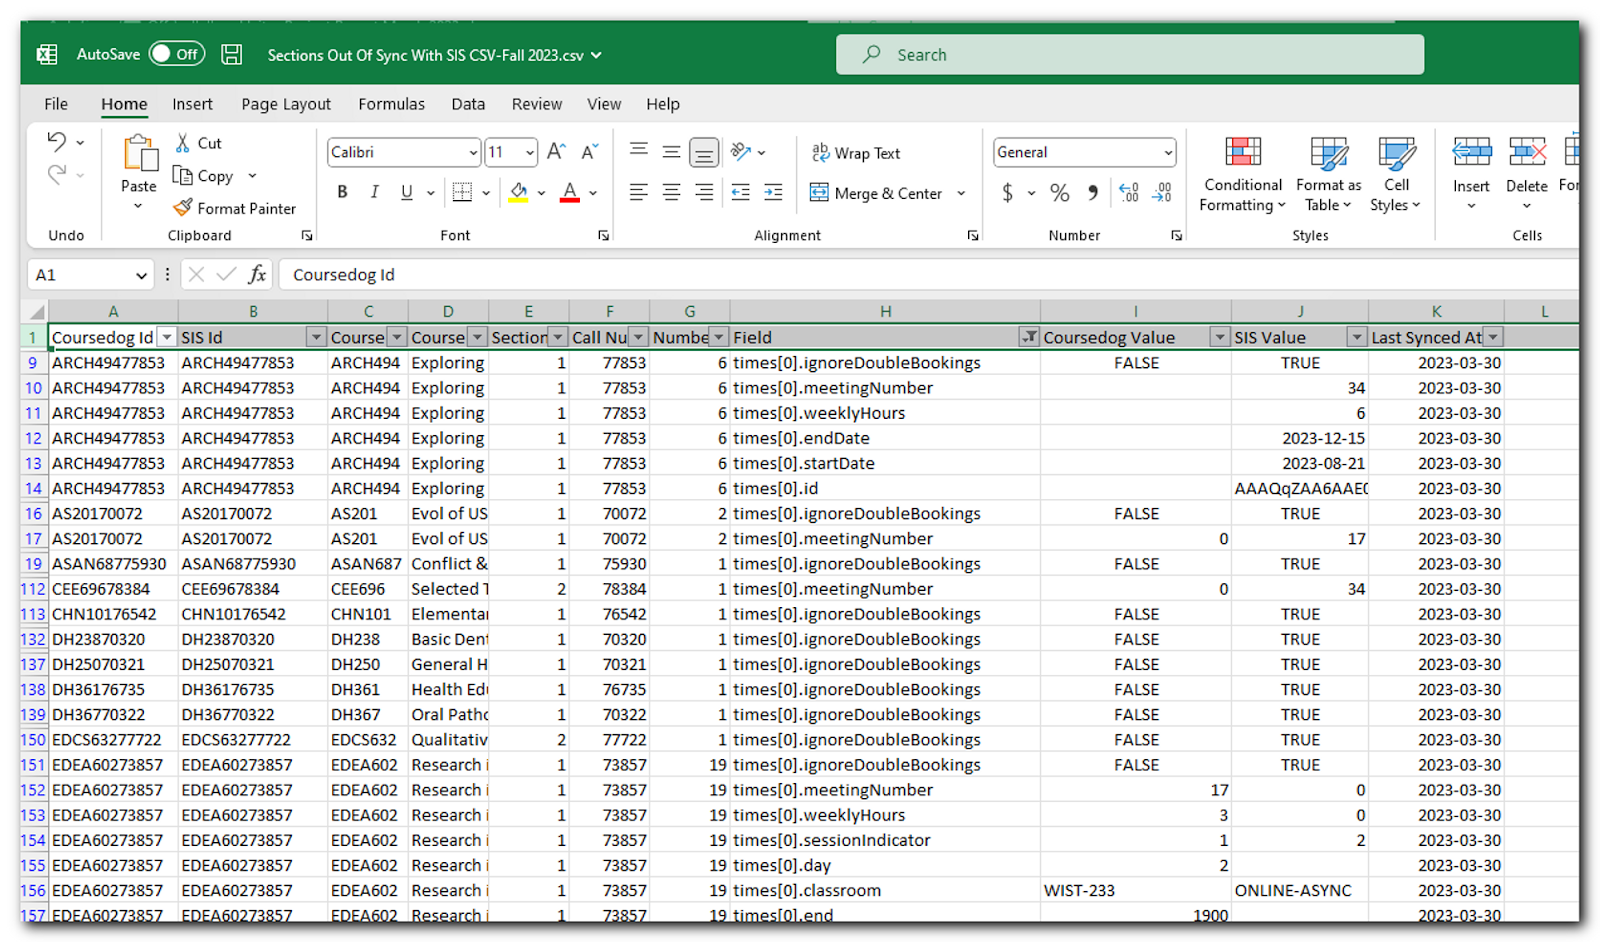Click the Save icon in title bar
1600x942 pixels.
point(231,54)
